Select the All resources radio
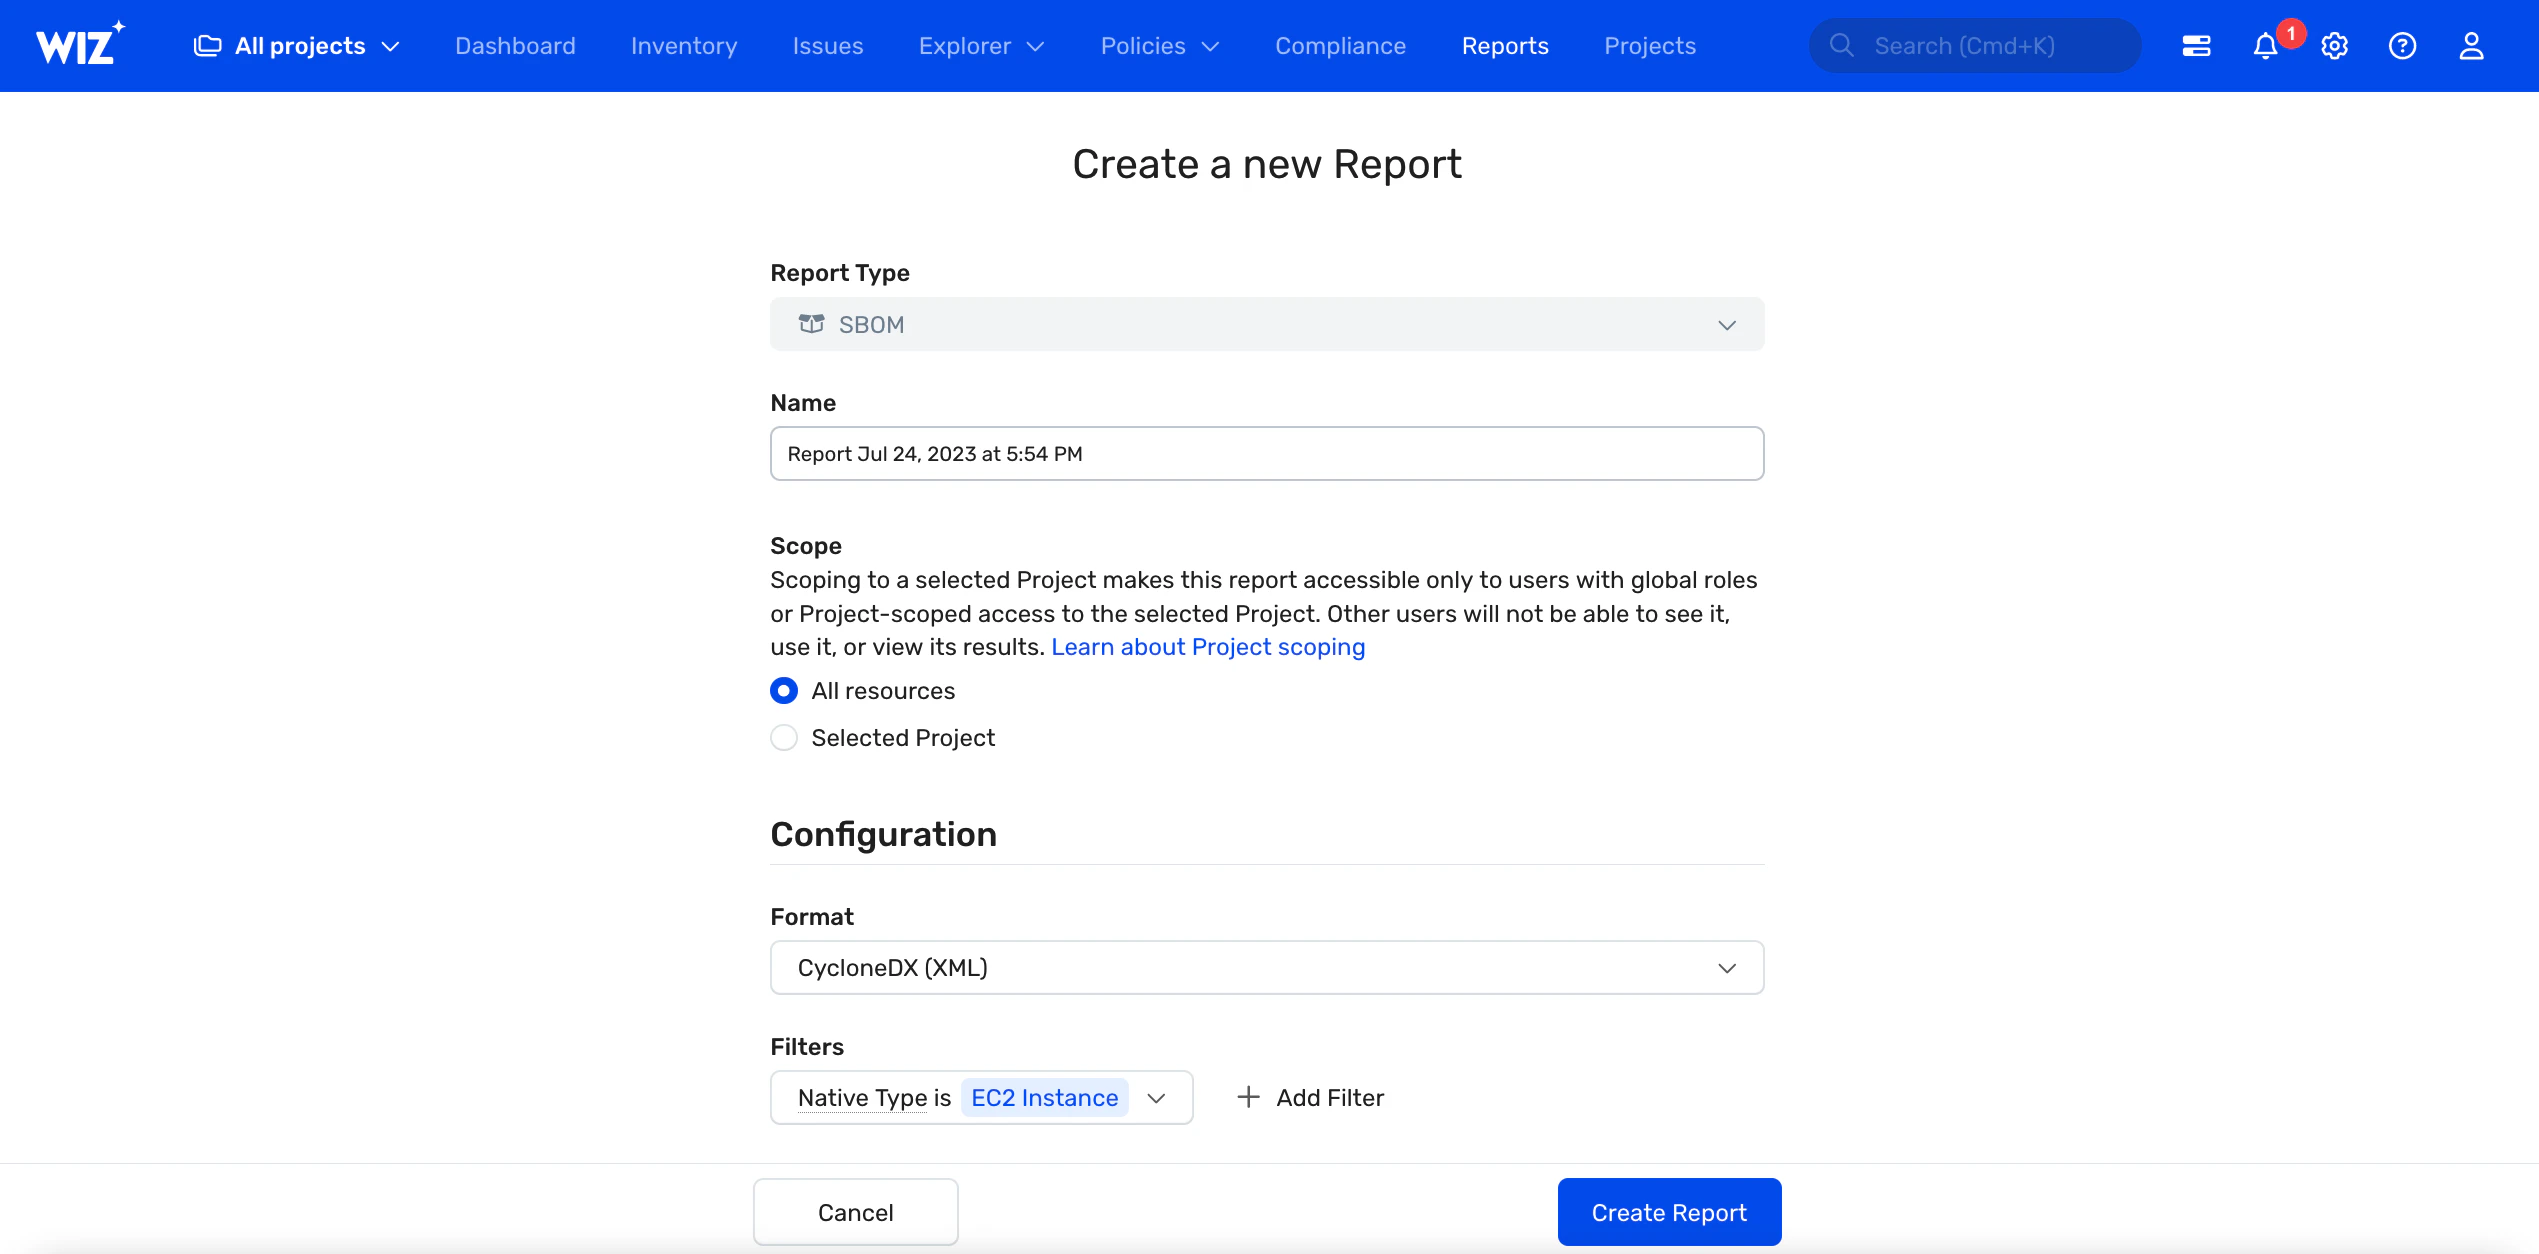Screen dimensions: 2539x1254 [784, 691]
